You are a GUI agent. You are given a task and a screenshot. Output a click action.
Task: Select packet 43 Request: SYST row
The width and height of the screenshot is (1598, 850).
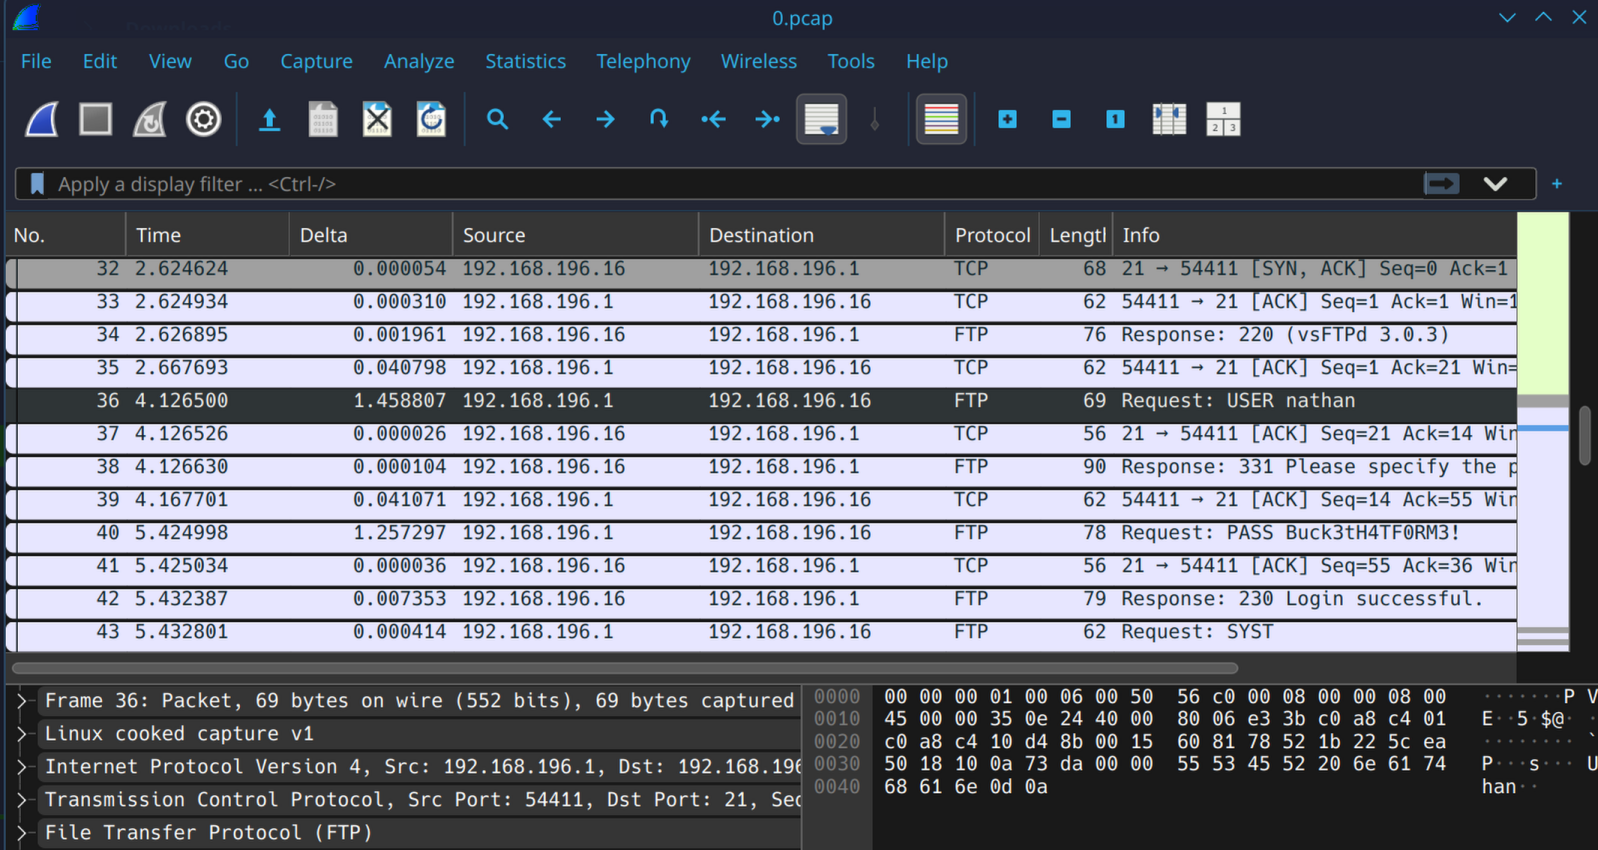(x=761, y=632)
